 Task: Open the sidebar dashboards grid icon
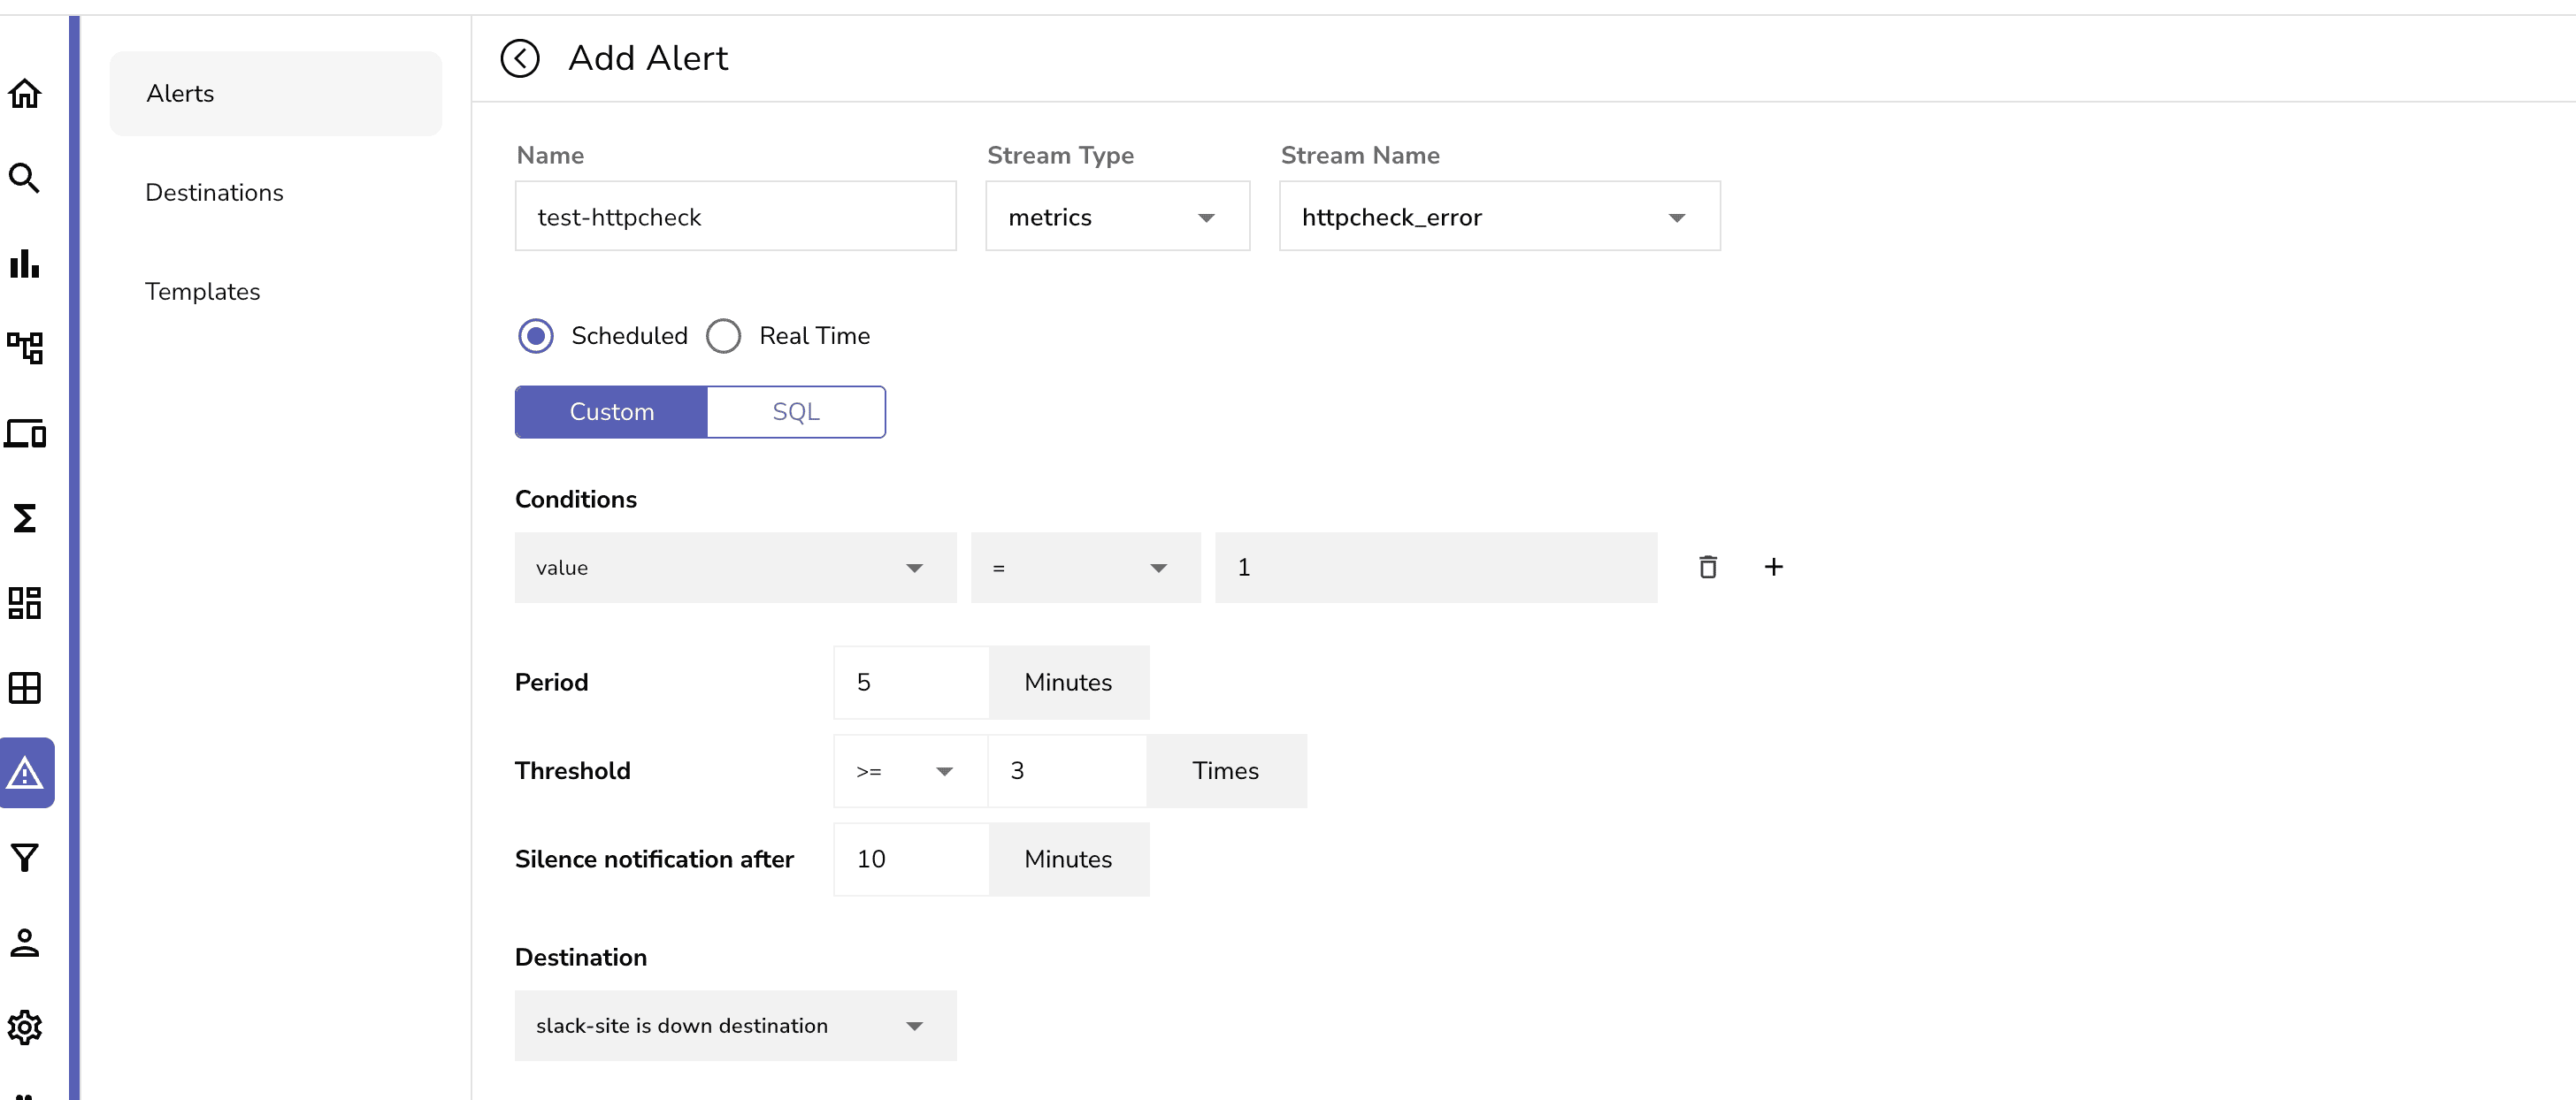pos(25,603)
